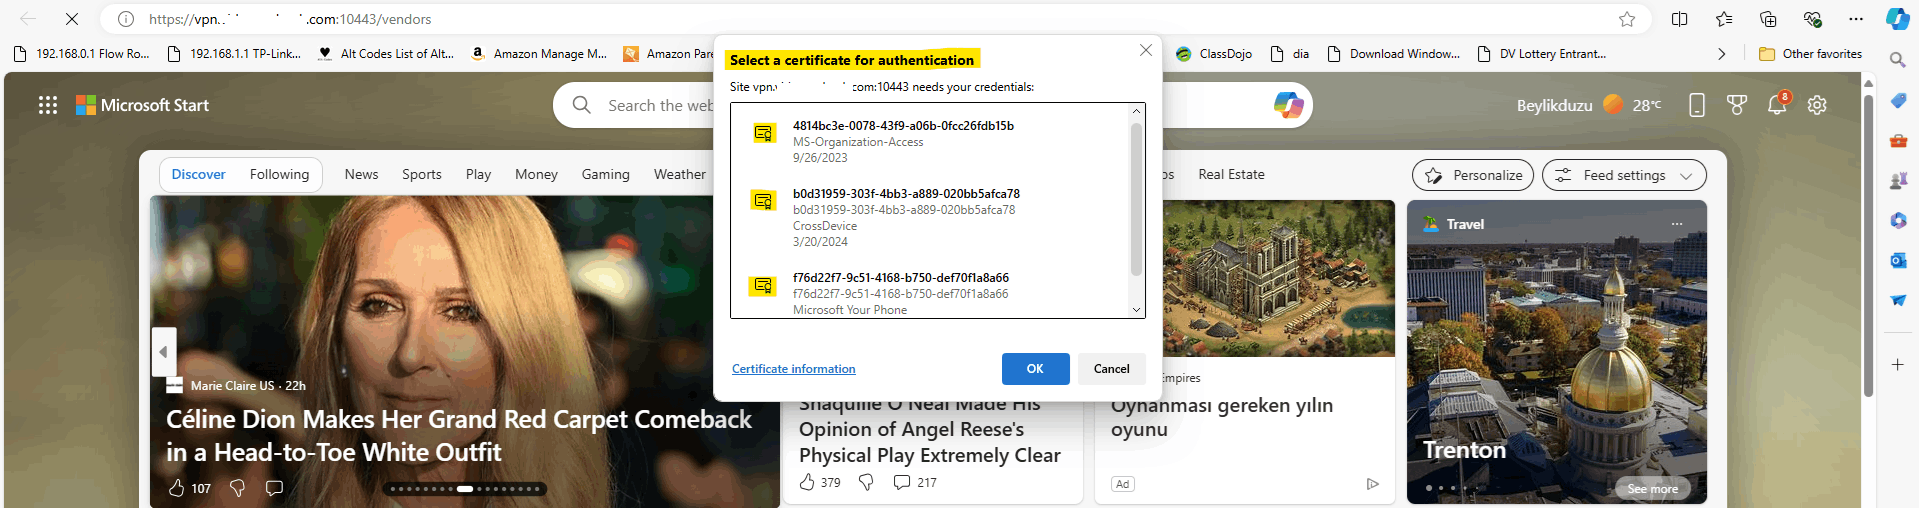Open the Sports feed tab
This screenshot has height=508, width=1919.
422,175
